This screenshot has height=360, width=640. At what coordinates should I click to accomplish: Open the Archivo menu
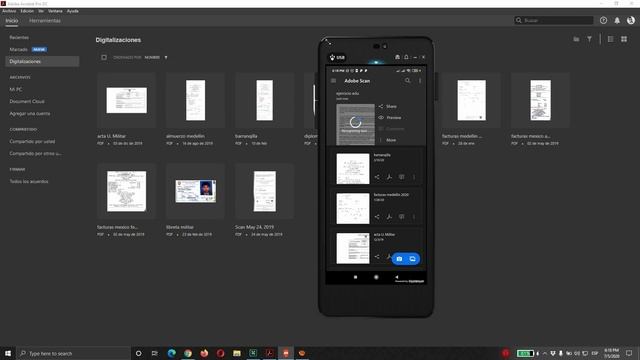(9, 11)
